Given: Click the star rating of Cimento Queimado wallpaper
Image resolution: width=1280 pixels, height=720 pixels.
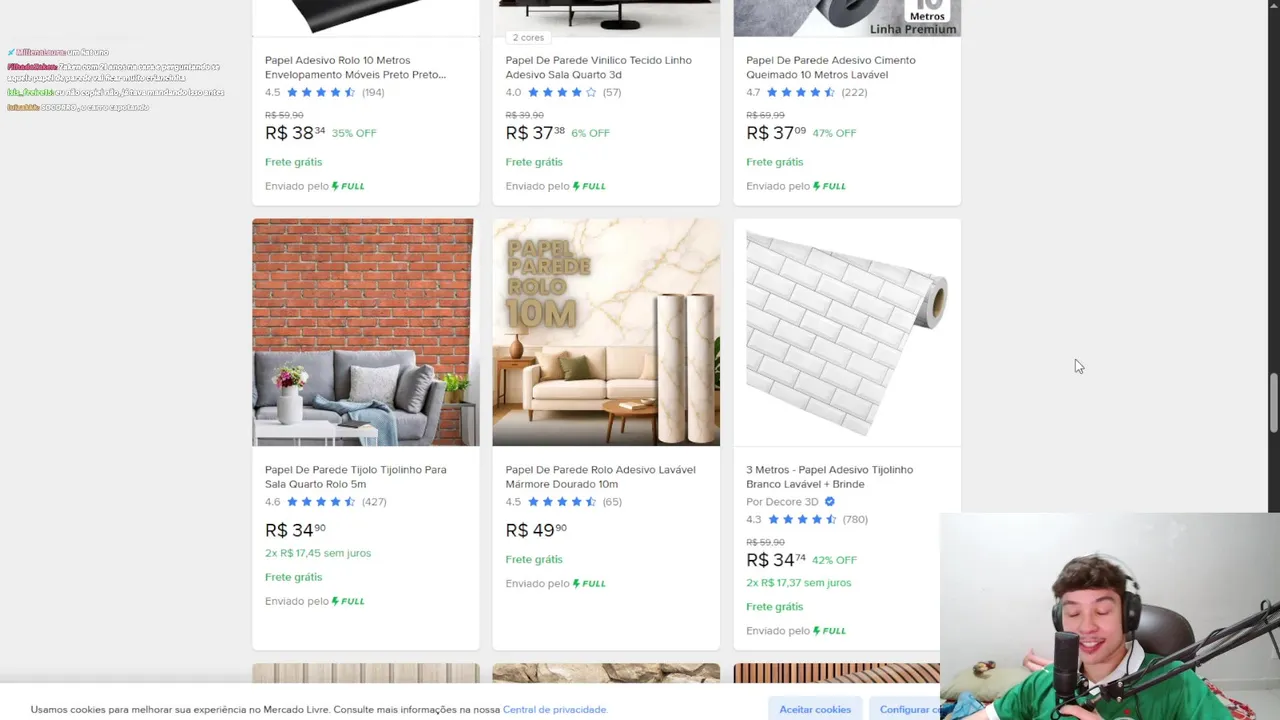Looking at the screenshot, I should [802, 92].
